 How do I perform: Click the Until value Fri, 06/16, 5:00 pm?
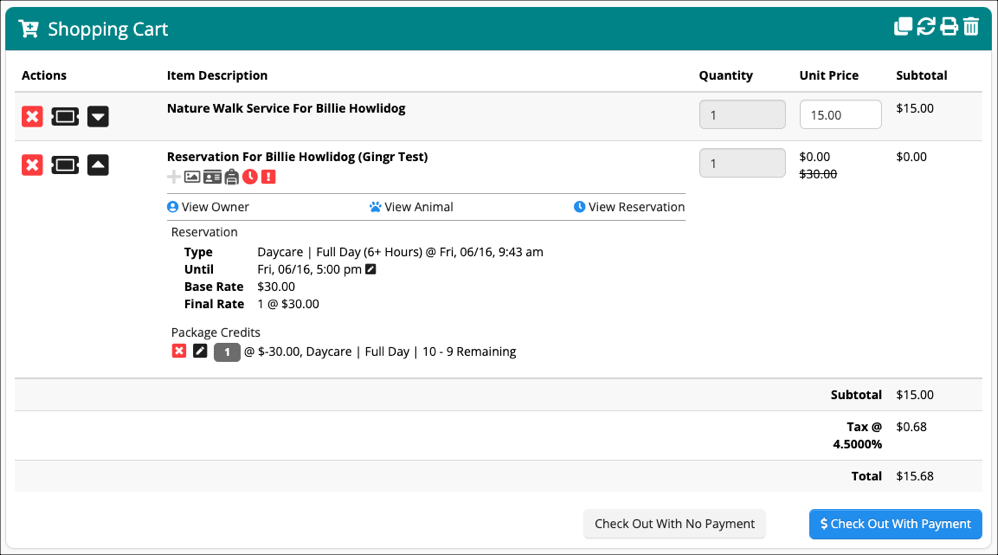[x=309, y=269]
